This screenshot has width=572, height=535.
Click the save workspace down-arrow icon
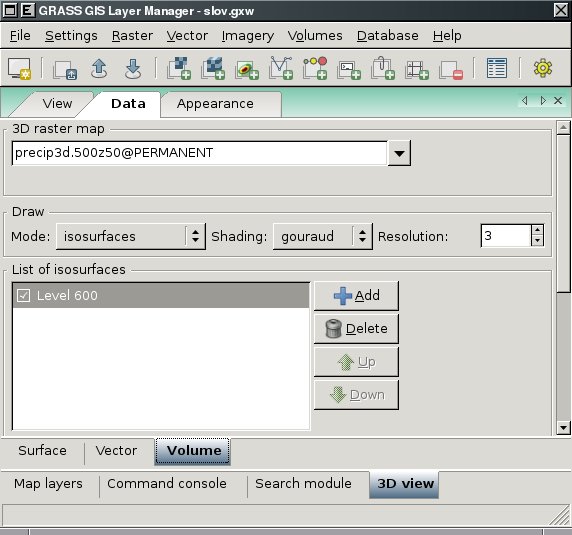(x=133, y=69)
